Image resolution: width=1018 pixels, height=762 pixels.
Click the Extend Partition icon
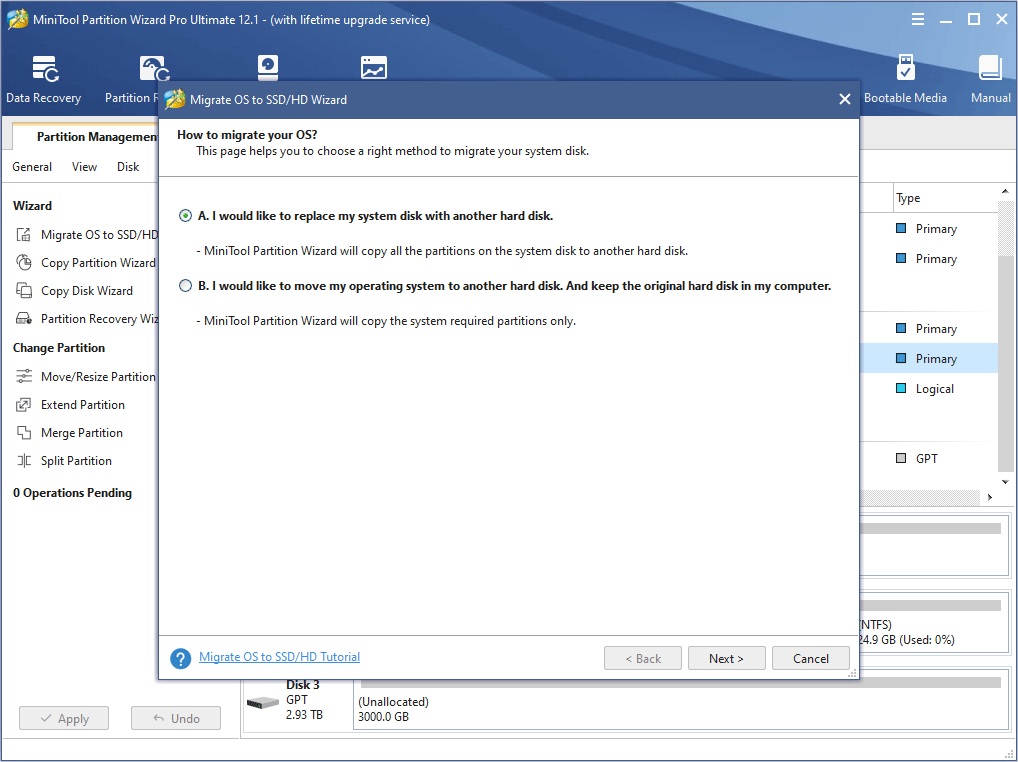(23, 405)
